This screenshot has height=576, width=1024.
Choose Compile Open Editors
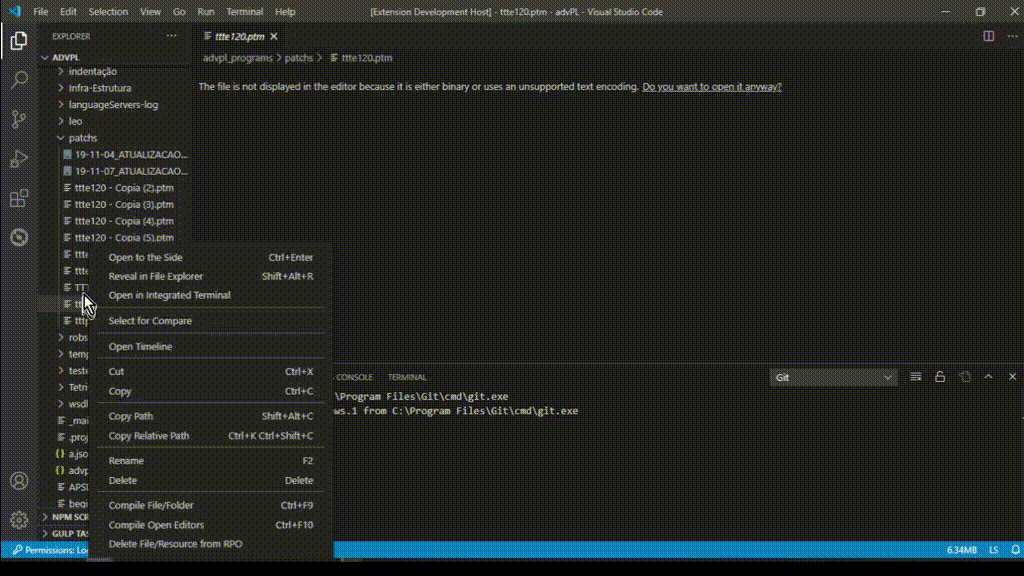pos(210,525)
